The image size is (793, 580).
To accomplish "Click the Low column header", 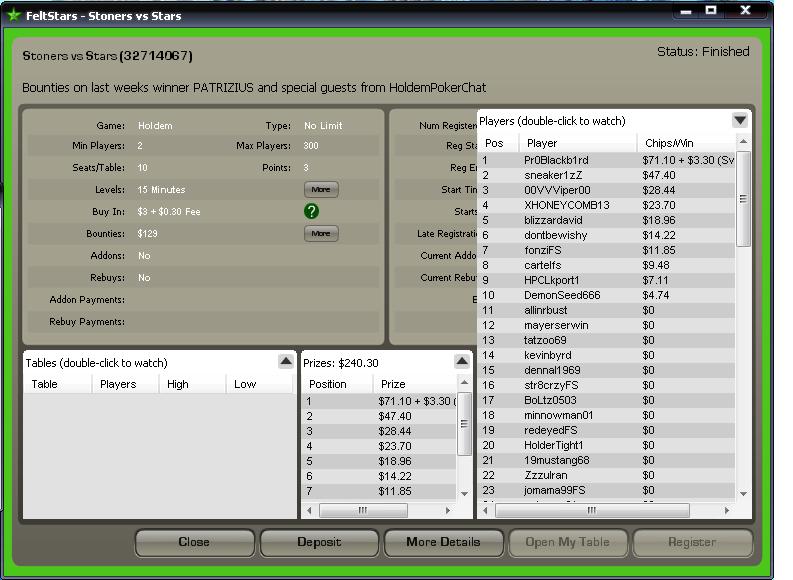I will (259, 384).
